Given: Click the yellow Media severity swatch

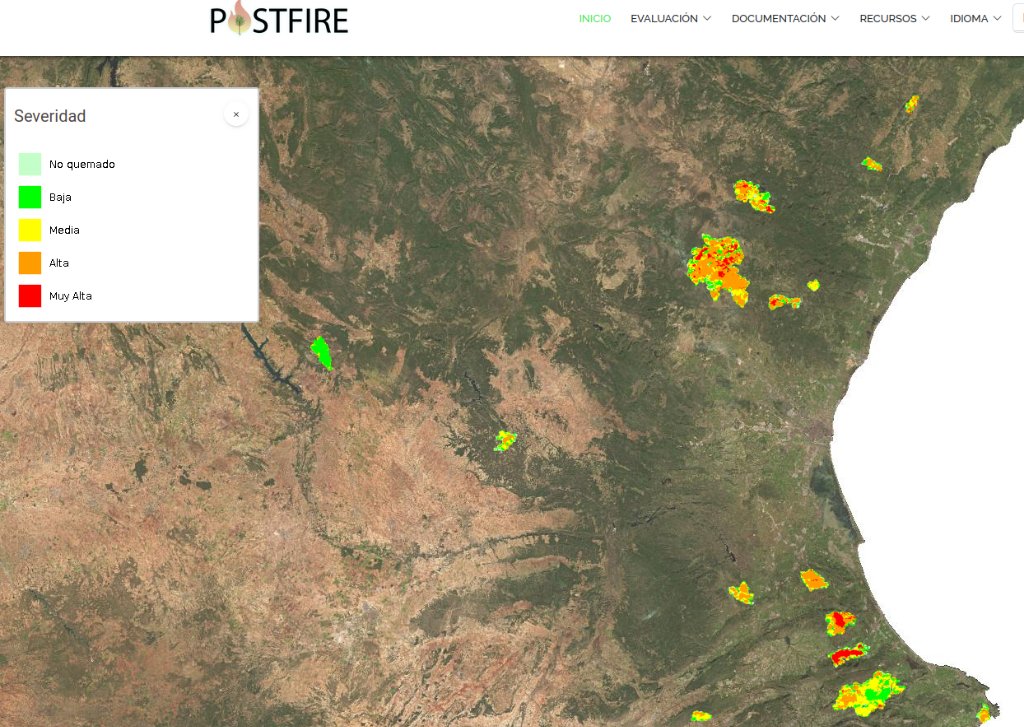Looking at the screenshot, I should click(x=30, y=230).
